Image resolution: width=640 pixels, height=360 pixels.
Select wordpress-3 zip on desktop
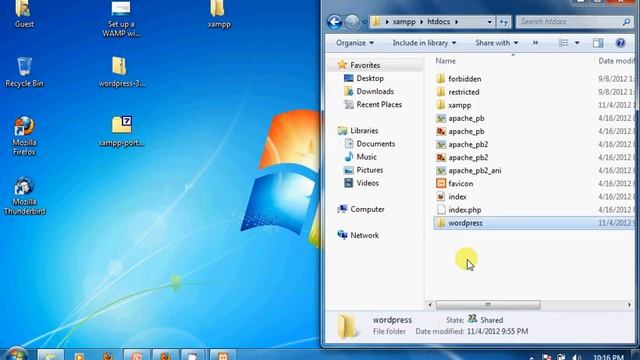click(x=121, y=72)
